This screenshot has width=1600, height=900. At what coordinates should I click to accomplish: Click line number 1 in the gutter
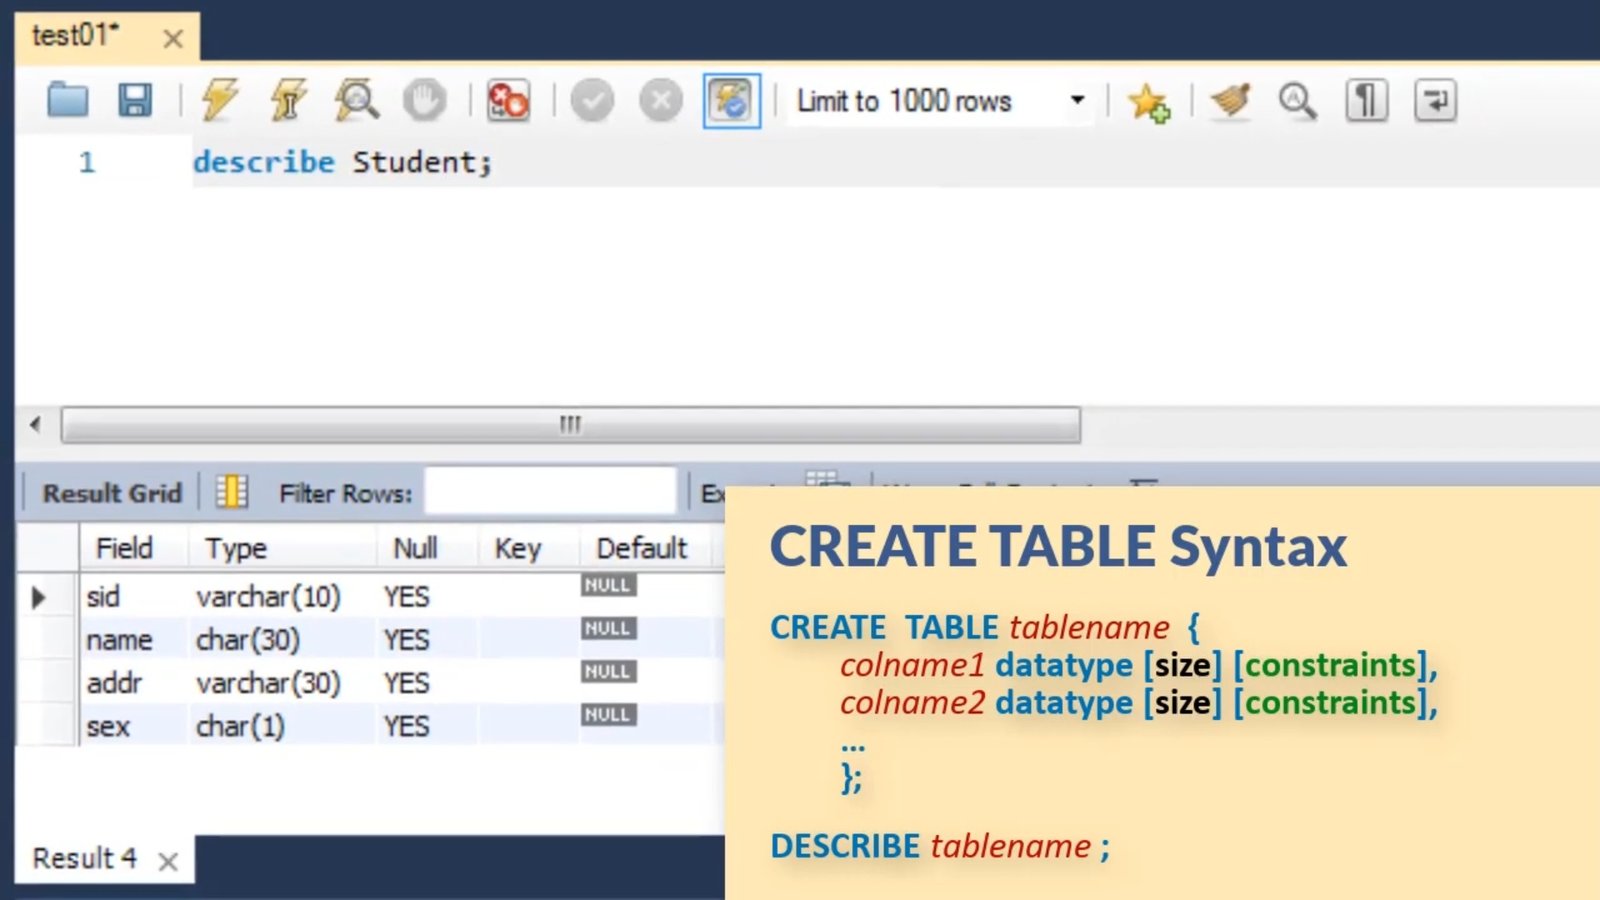coord(87,162)
